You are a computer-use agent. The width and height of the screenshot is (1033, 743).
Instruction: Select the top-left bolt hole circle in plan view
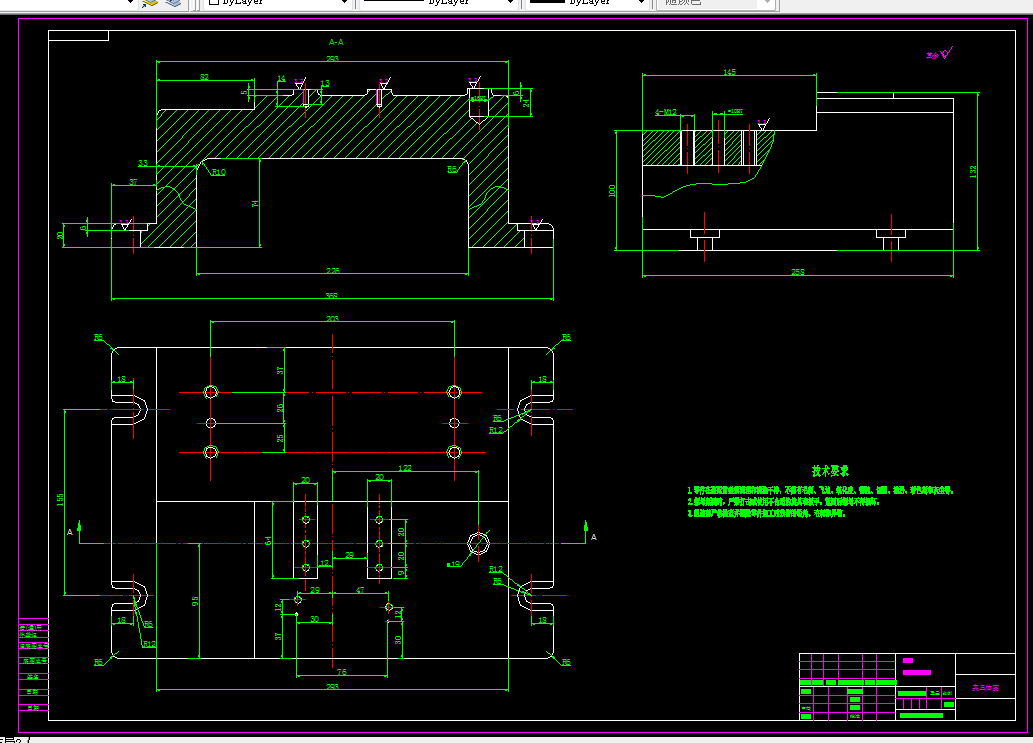tap(211, 393)
